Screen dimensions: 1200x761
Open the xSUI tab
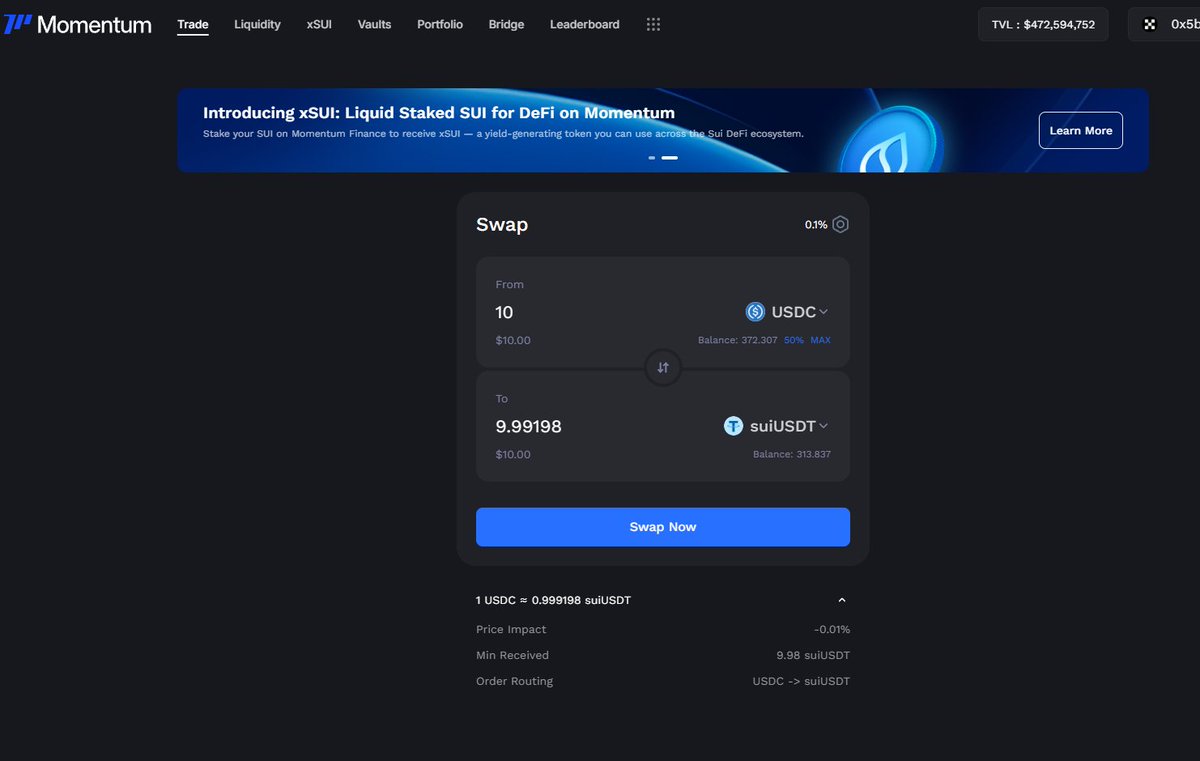pos(319,24)
